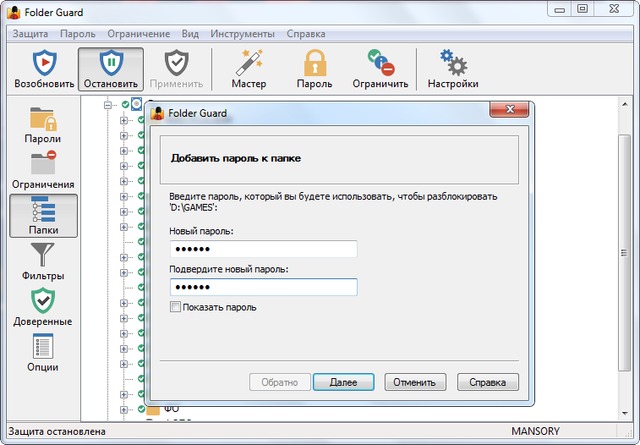The width and height of the screenshot is (640, 445).
Task: Open the Фильтры funnel view
Action: pyautogui.click(x=42, y=261)
